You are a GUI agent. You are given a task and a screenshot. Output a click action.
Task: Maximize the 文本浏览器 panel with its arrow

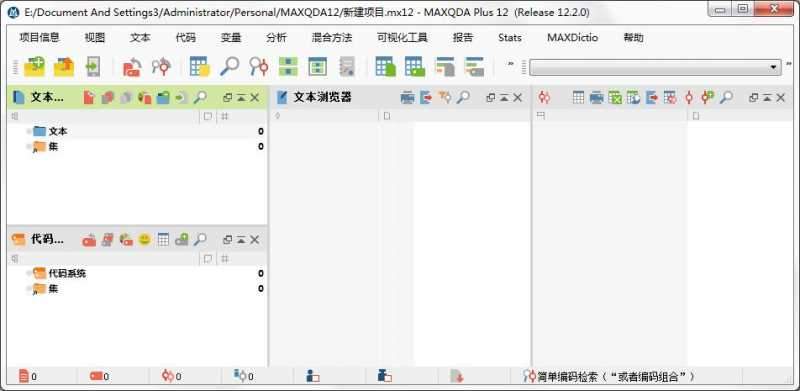(x=504, y=97)
